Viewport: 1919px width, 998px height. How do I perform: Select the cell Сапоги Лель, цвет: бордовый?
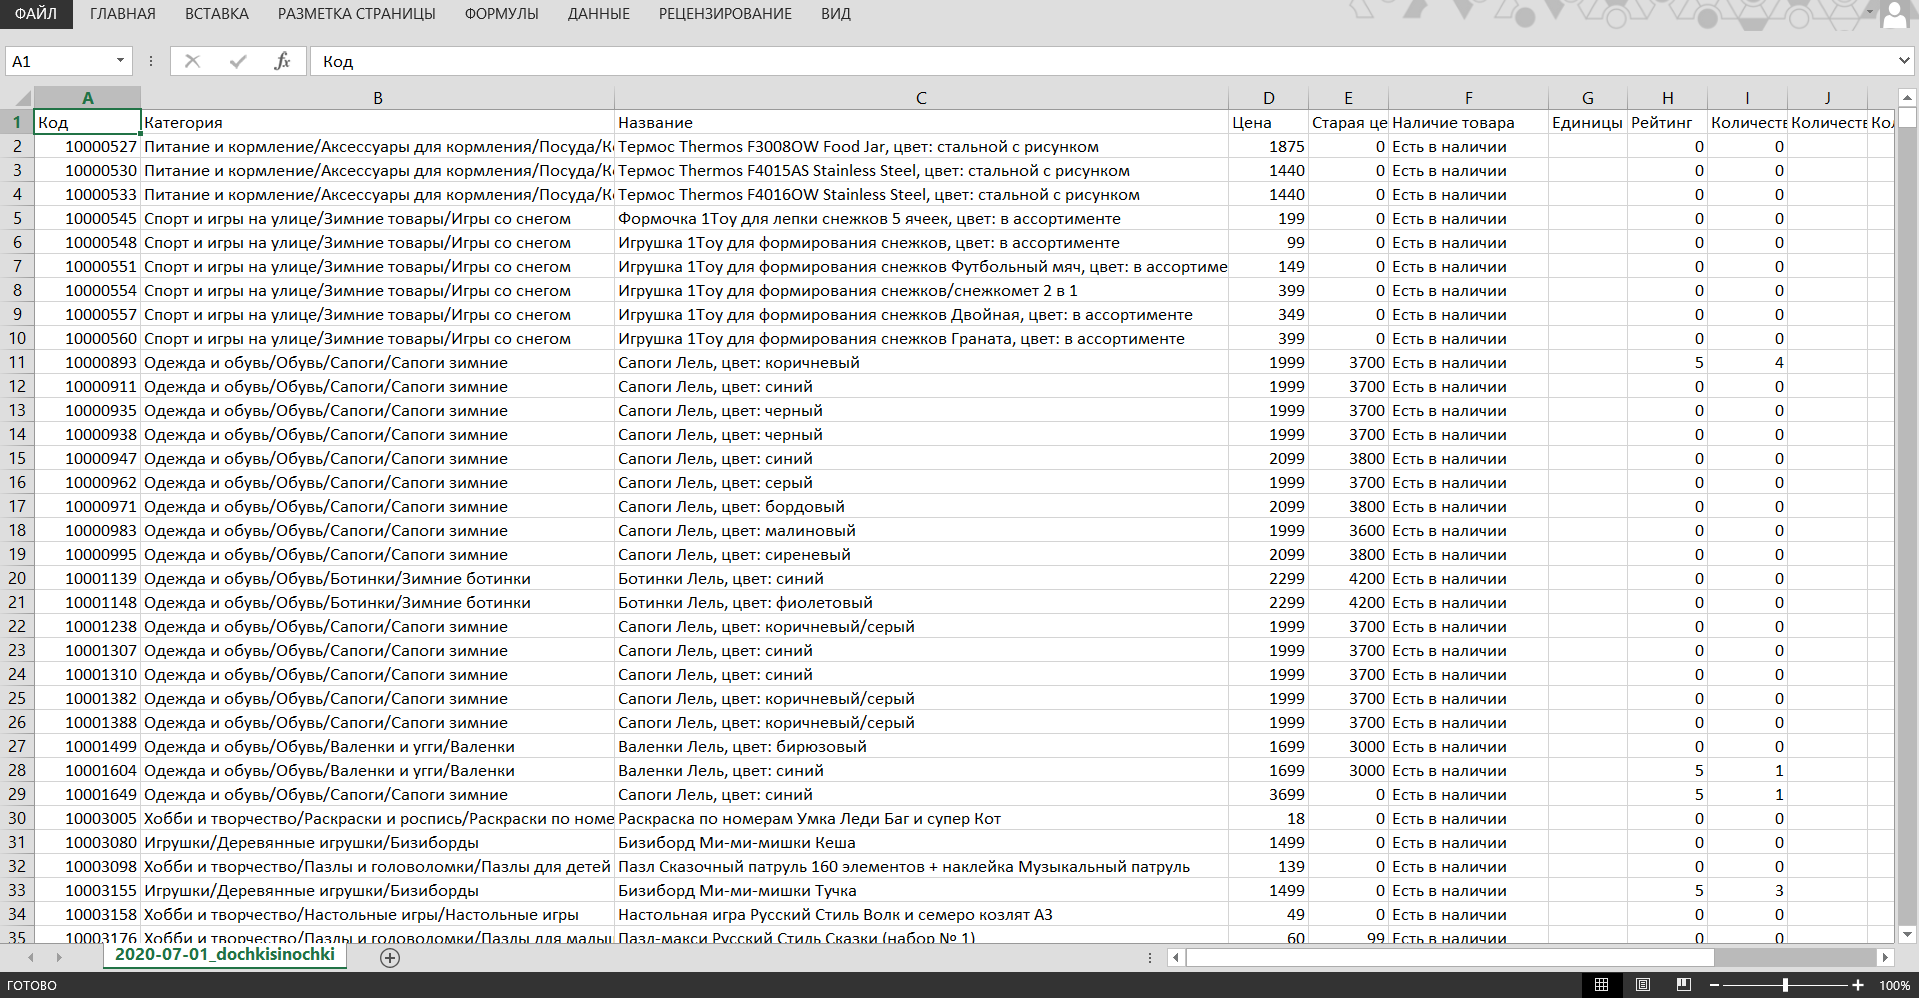tap(921, 506)
